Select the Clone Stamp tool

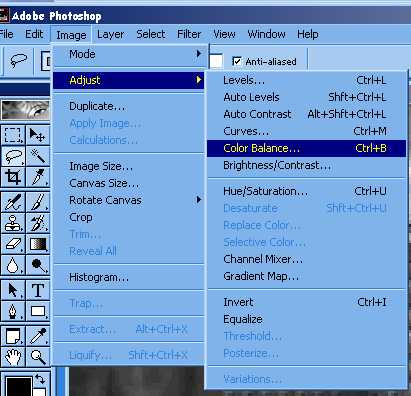[x=13, y=223]
